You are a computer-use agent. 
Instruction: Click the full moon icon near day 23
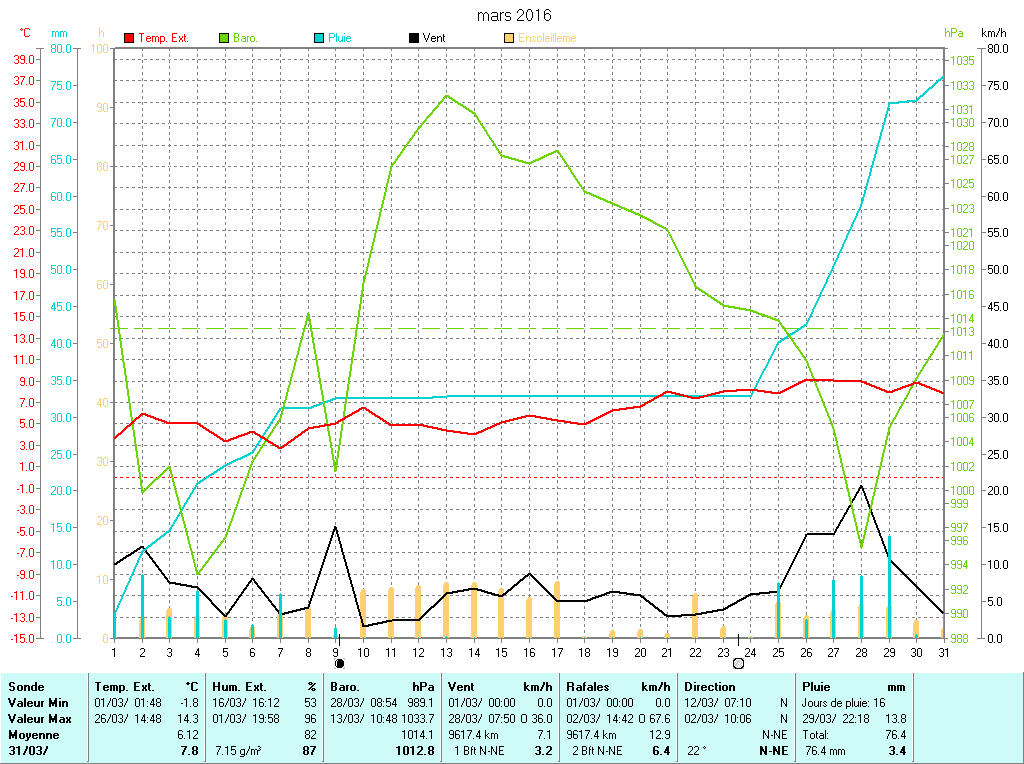738,663
